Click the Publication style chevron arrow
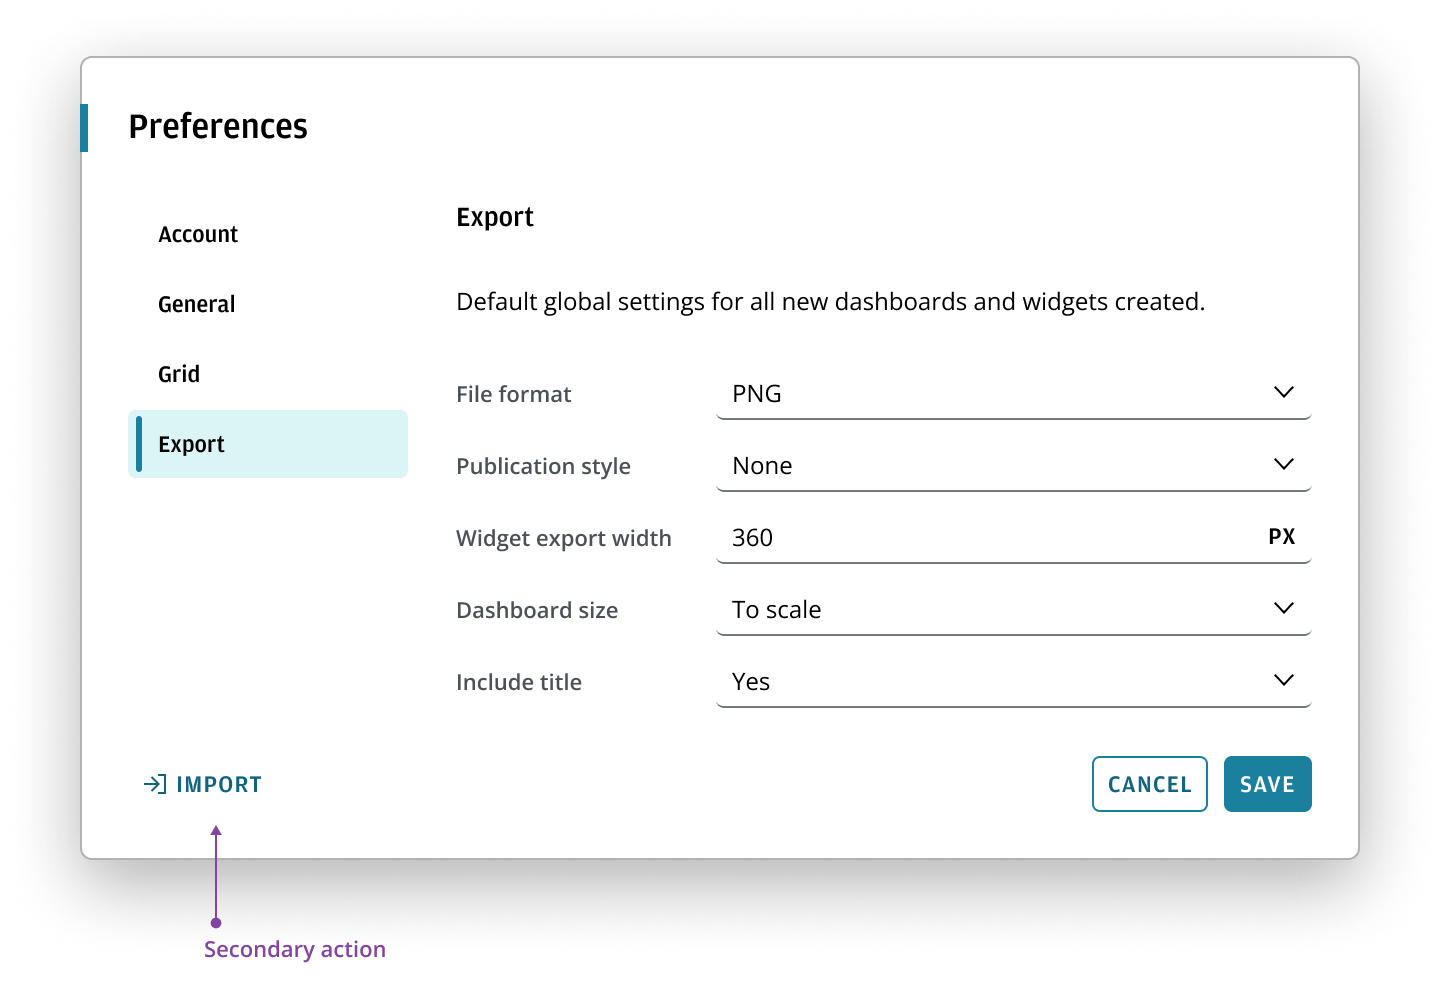 pos(1284,464)
